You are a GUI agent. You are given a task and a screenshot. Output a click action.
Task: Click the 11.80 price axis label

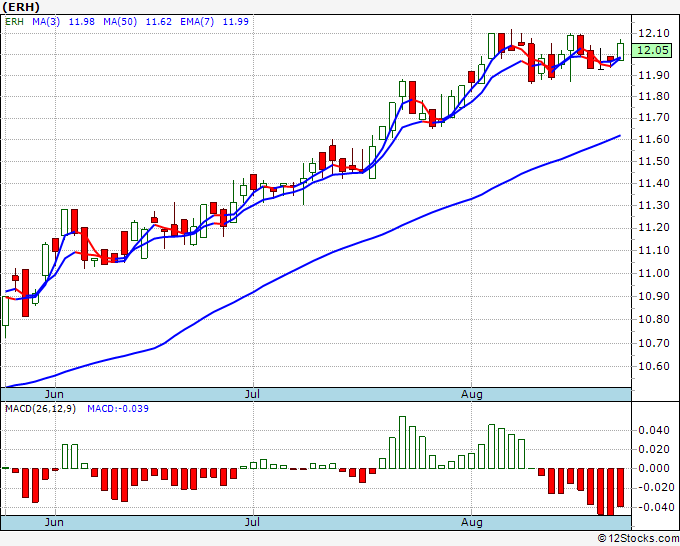[x=654, y=96]
